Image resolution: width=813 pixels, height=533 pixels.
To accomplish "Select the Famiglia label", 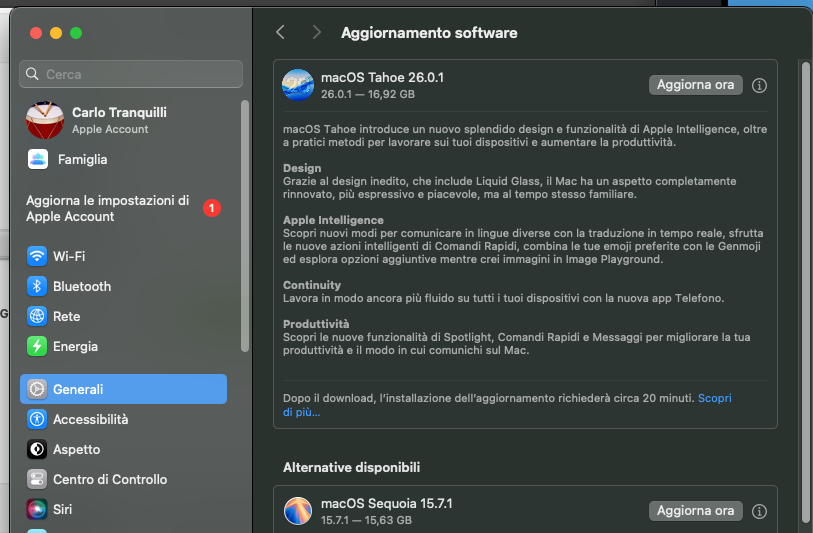I will click(x=82, y=160).
